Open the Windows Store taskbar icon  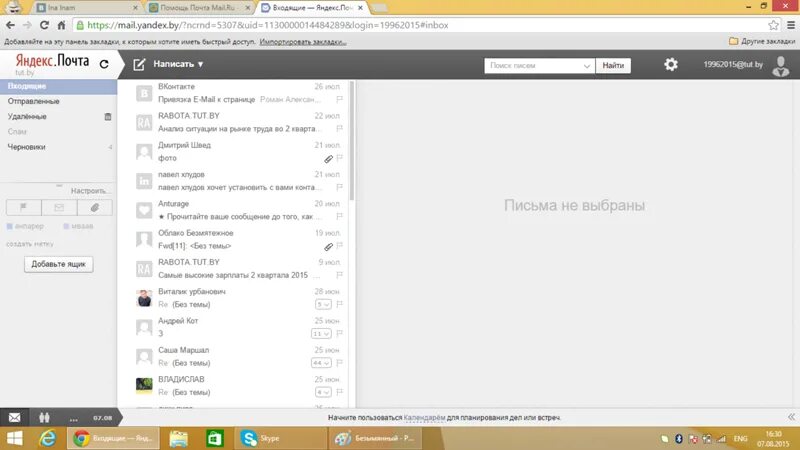pyautogui.click(x=214, y=438)
